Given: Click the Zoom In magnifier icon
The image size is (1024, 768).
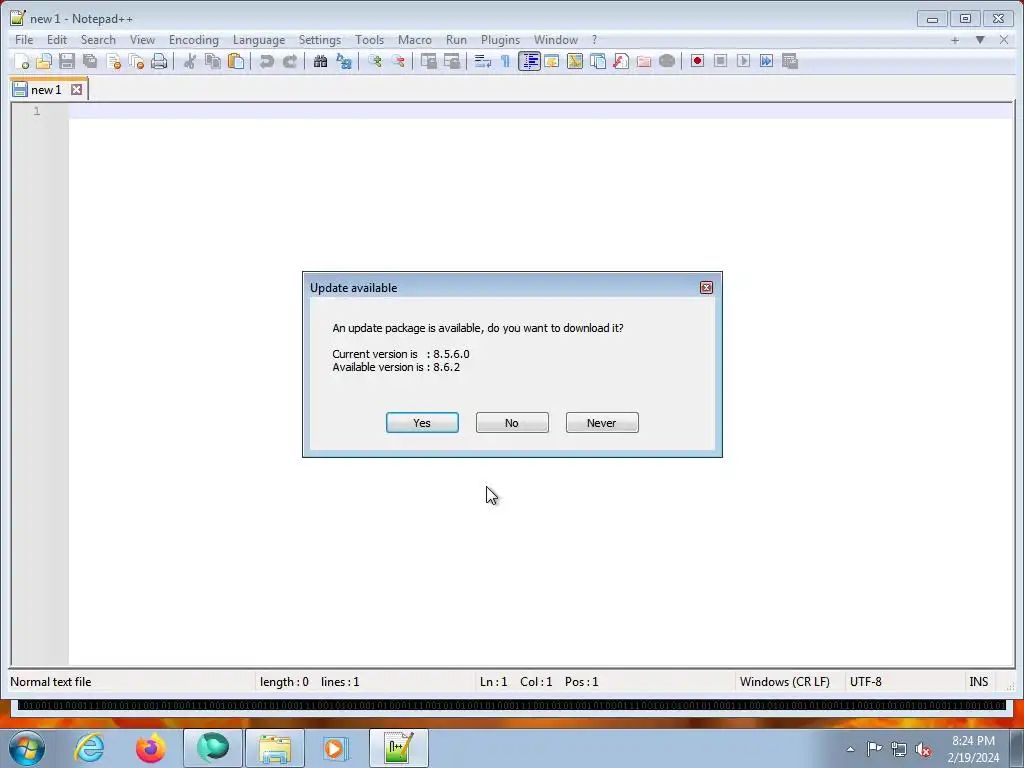Looking at the screenshot, I should pos(374,61).
